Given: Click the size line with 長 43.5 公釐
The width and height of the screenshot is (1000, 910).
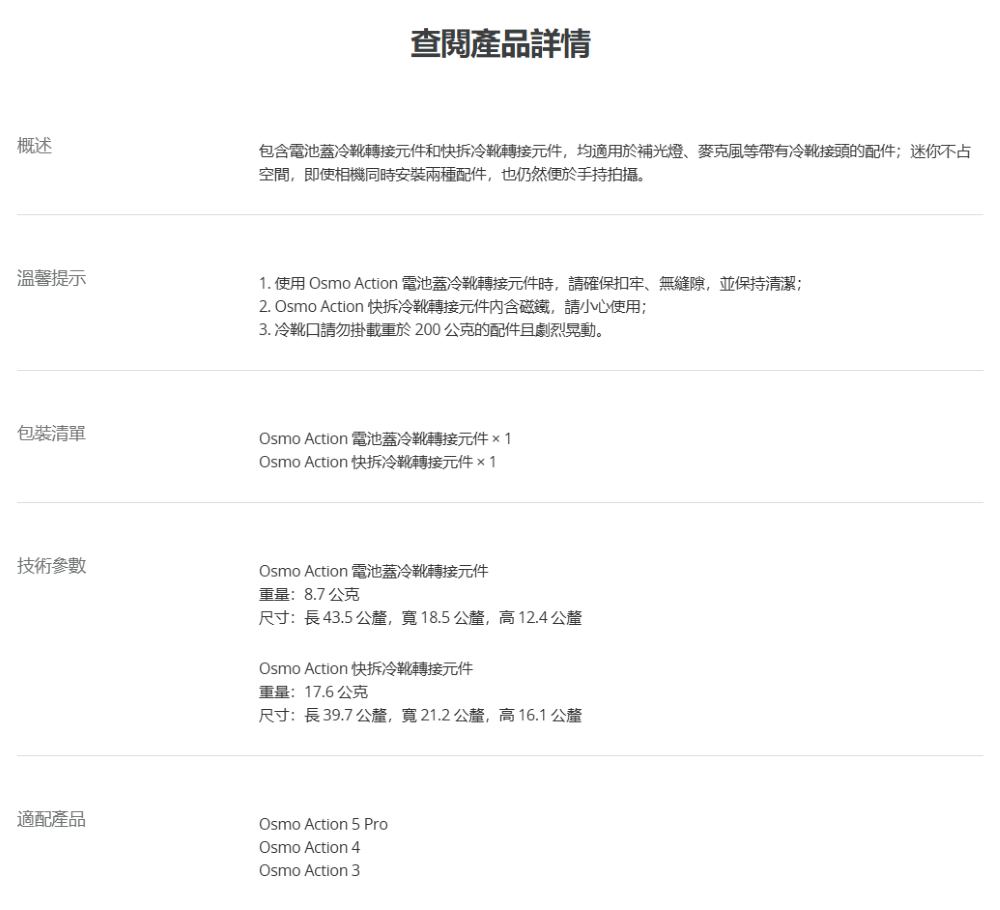Looking at the screenshot, I should click(420, 618).
